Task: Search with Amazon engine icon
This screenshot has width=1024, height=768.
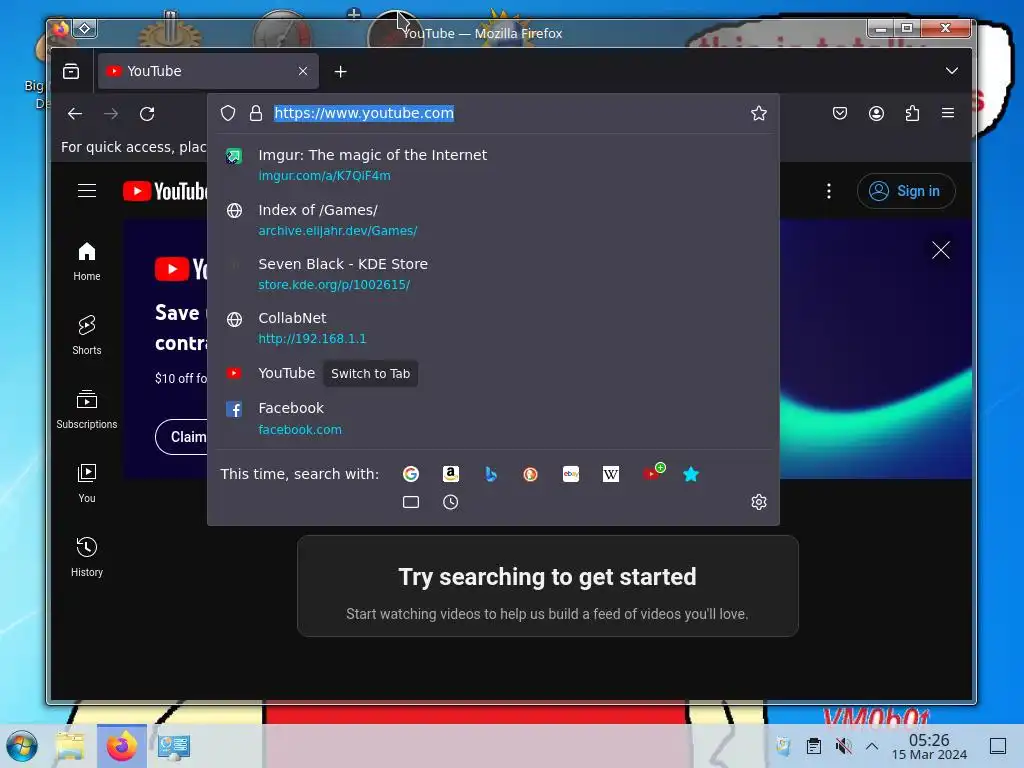Action: pyautogui.click(x=451, y=474)
